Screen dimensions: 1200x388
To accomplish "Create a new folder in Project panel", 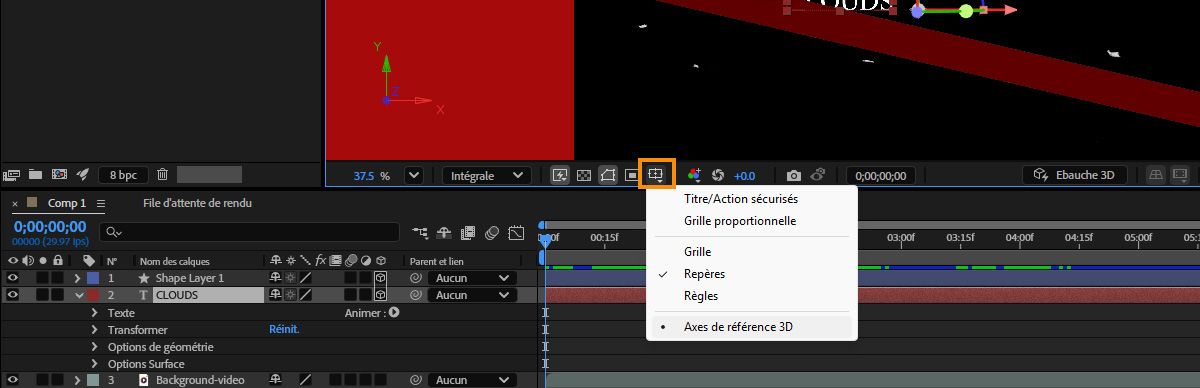I will tap(36, 174).
